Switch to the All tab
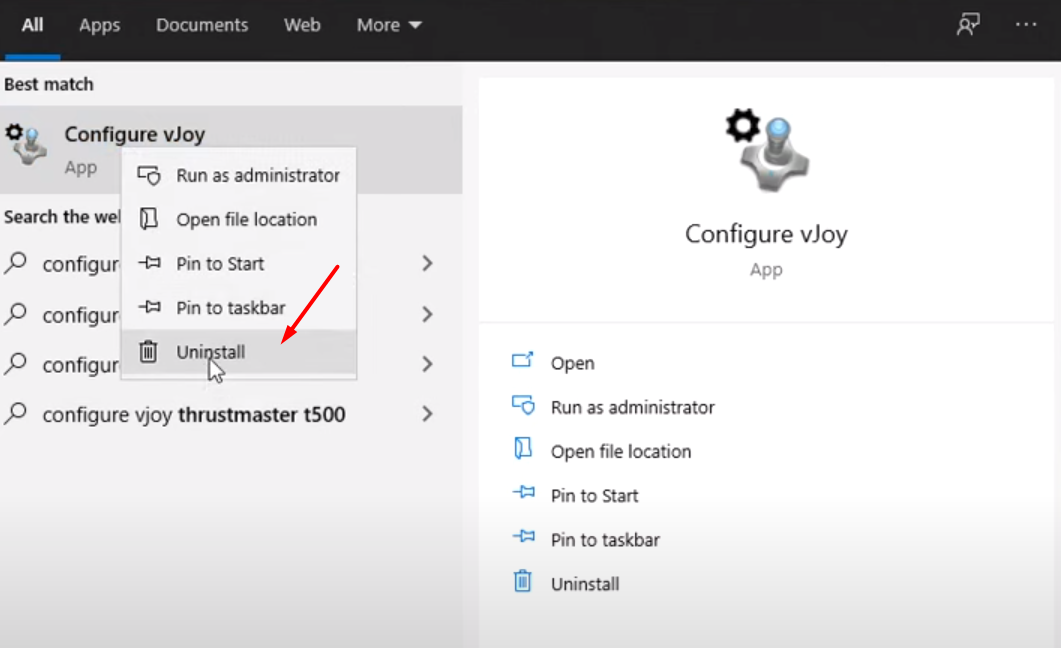Image resolution: width=1061 pixels, height=648 pixels. [32, 25]
